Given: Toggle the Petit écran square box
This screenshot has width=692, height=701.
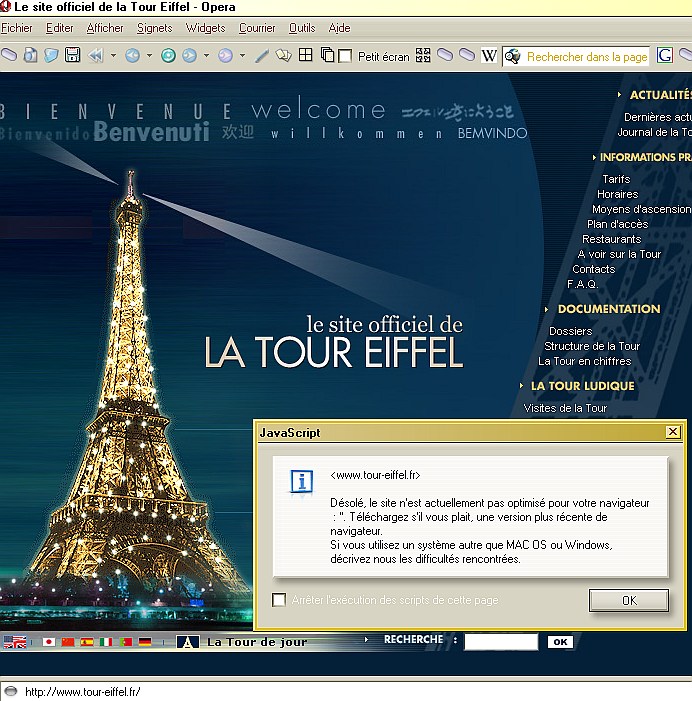Looking at the screenshot, I should (x=345, y=56).
